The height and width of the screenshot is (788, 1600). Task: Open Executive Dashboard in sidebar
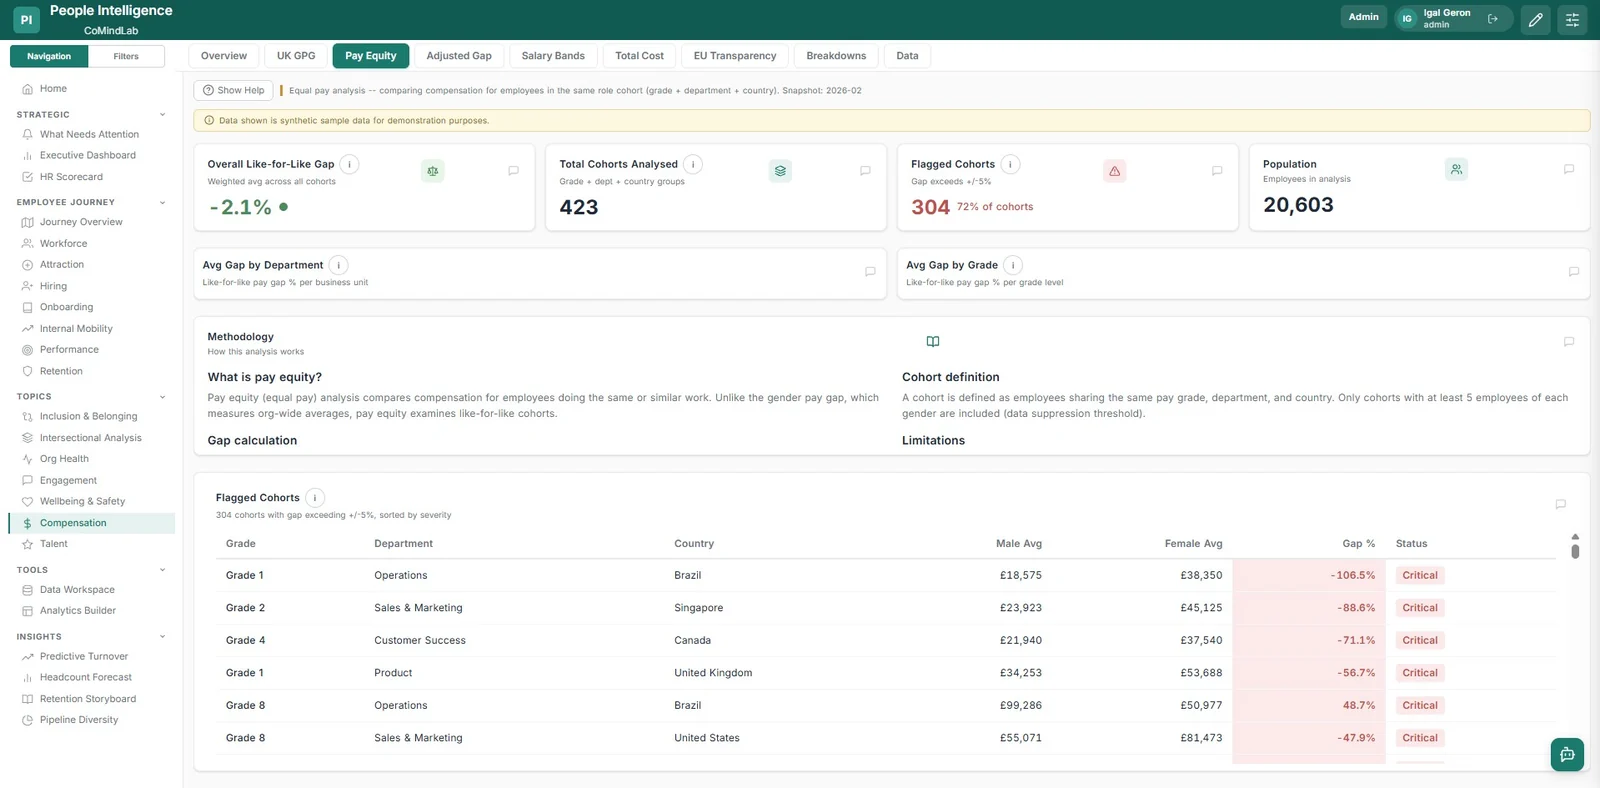88,155
